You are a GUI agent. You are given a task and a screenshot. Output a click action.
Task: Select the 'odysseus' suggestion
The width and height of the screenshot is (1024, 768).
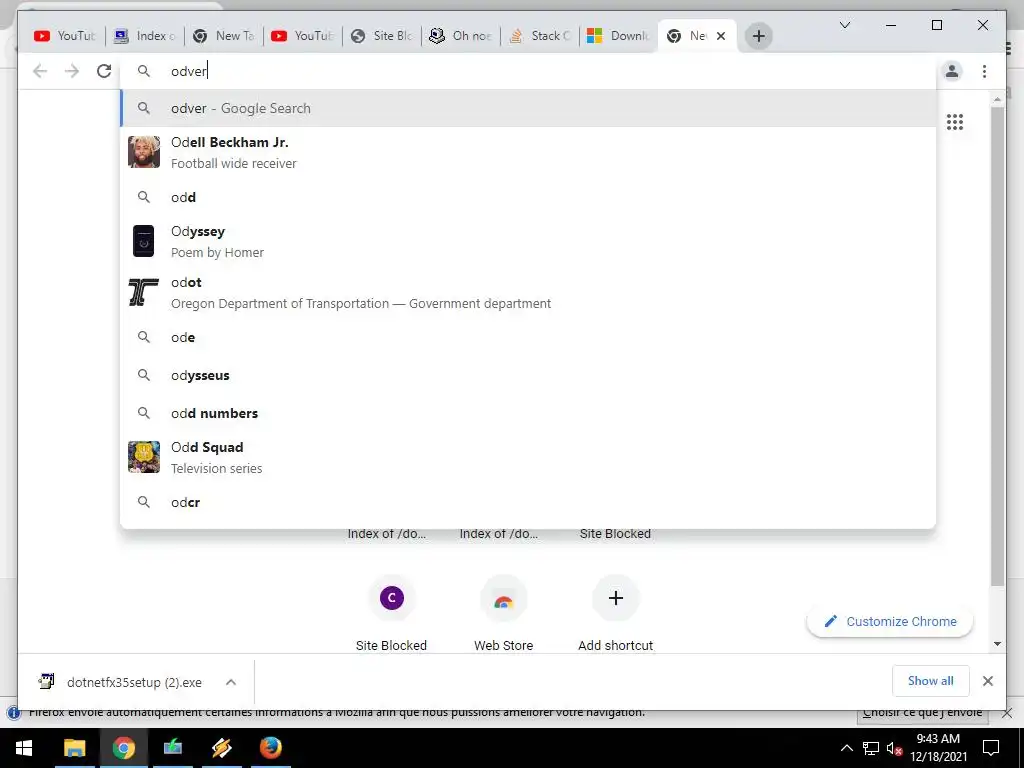click(x=528, y=375)
